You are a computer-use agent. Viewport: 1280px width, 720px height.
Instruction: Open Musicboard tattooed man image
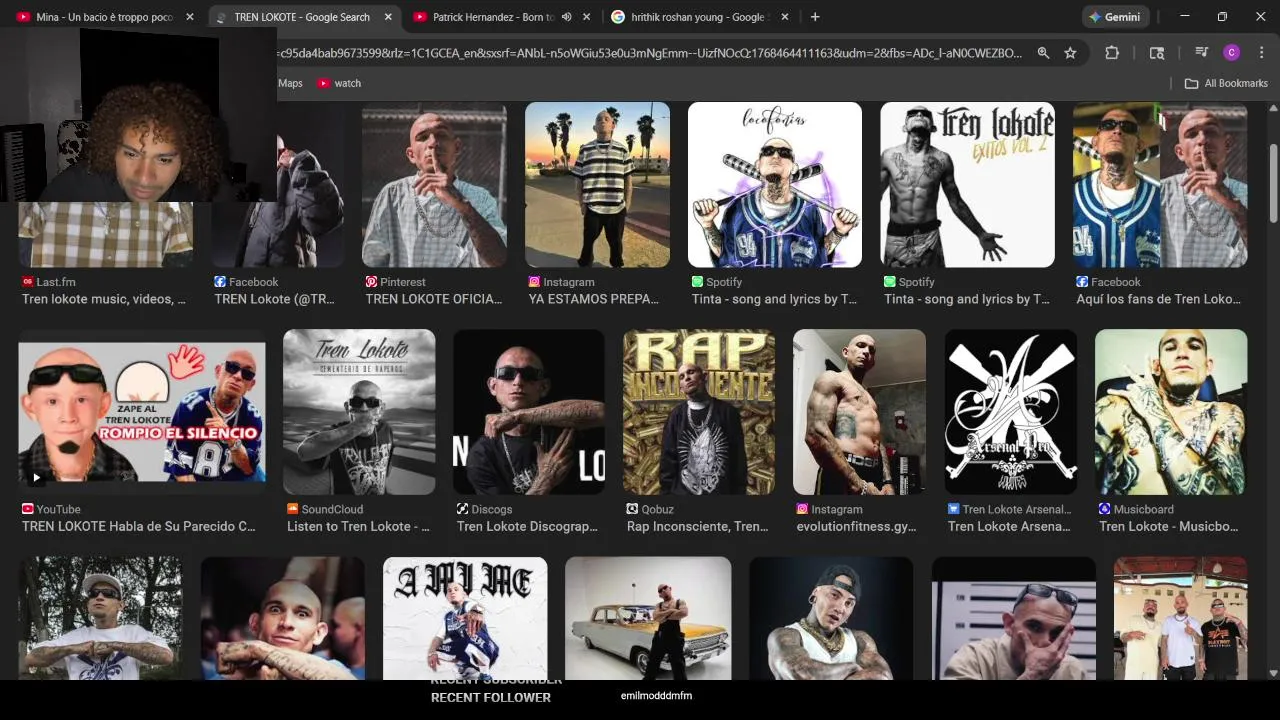[x=1171, y=412]
